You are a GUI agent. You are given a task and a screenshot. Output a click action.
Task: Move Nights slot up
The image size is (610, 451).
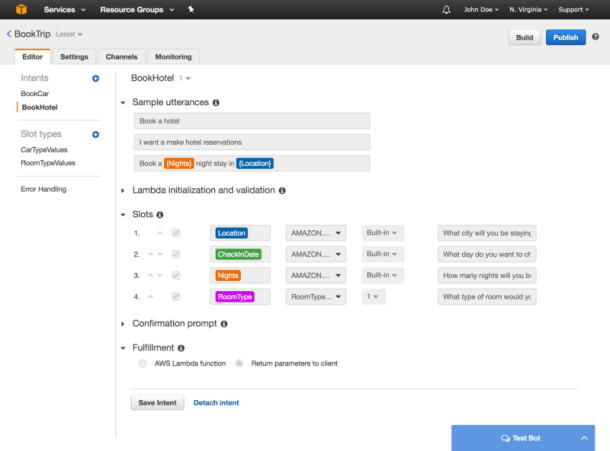(x=151, y=275)
